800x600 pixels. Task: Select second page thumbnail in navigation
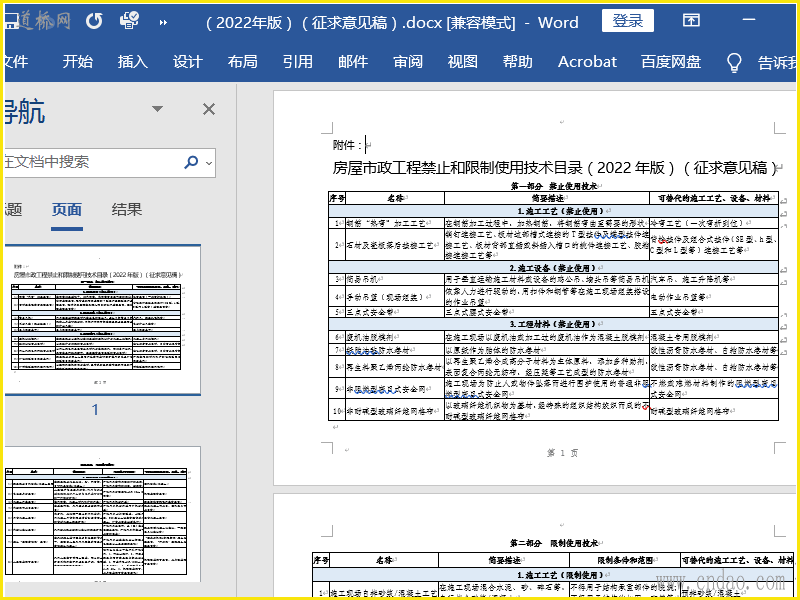[x=103, y=514]
